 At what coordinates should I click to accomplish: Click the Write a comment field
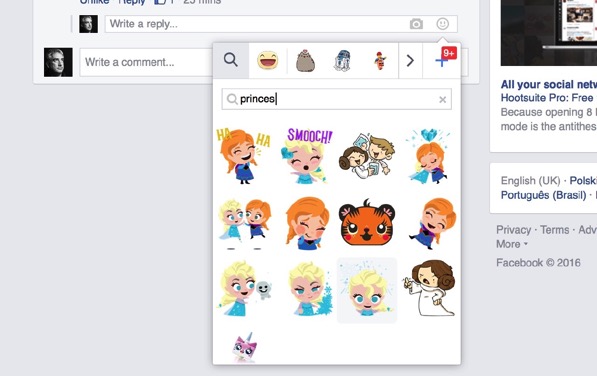[146, 62]
